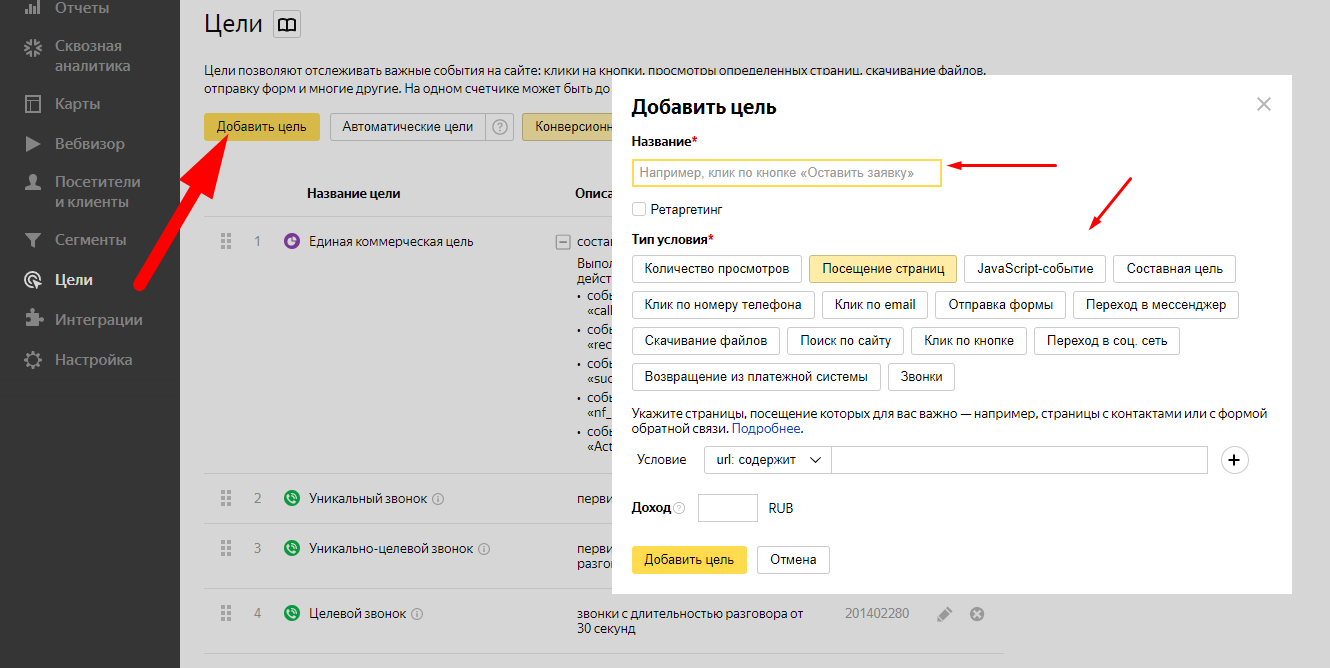
Task: Select the Поиск по сайту condition type
Action: click(x=845, y=340)
